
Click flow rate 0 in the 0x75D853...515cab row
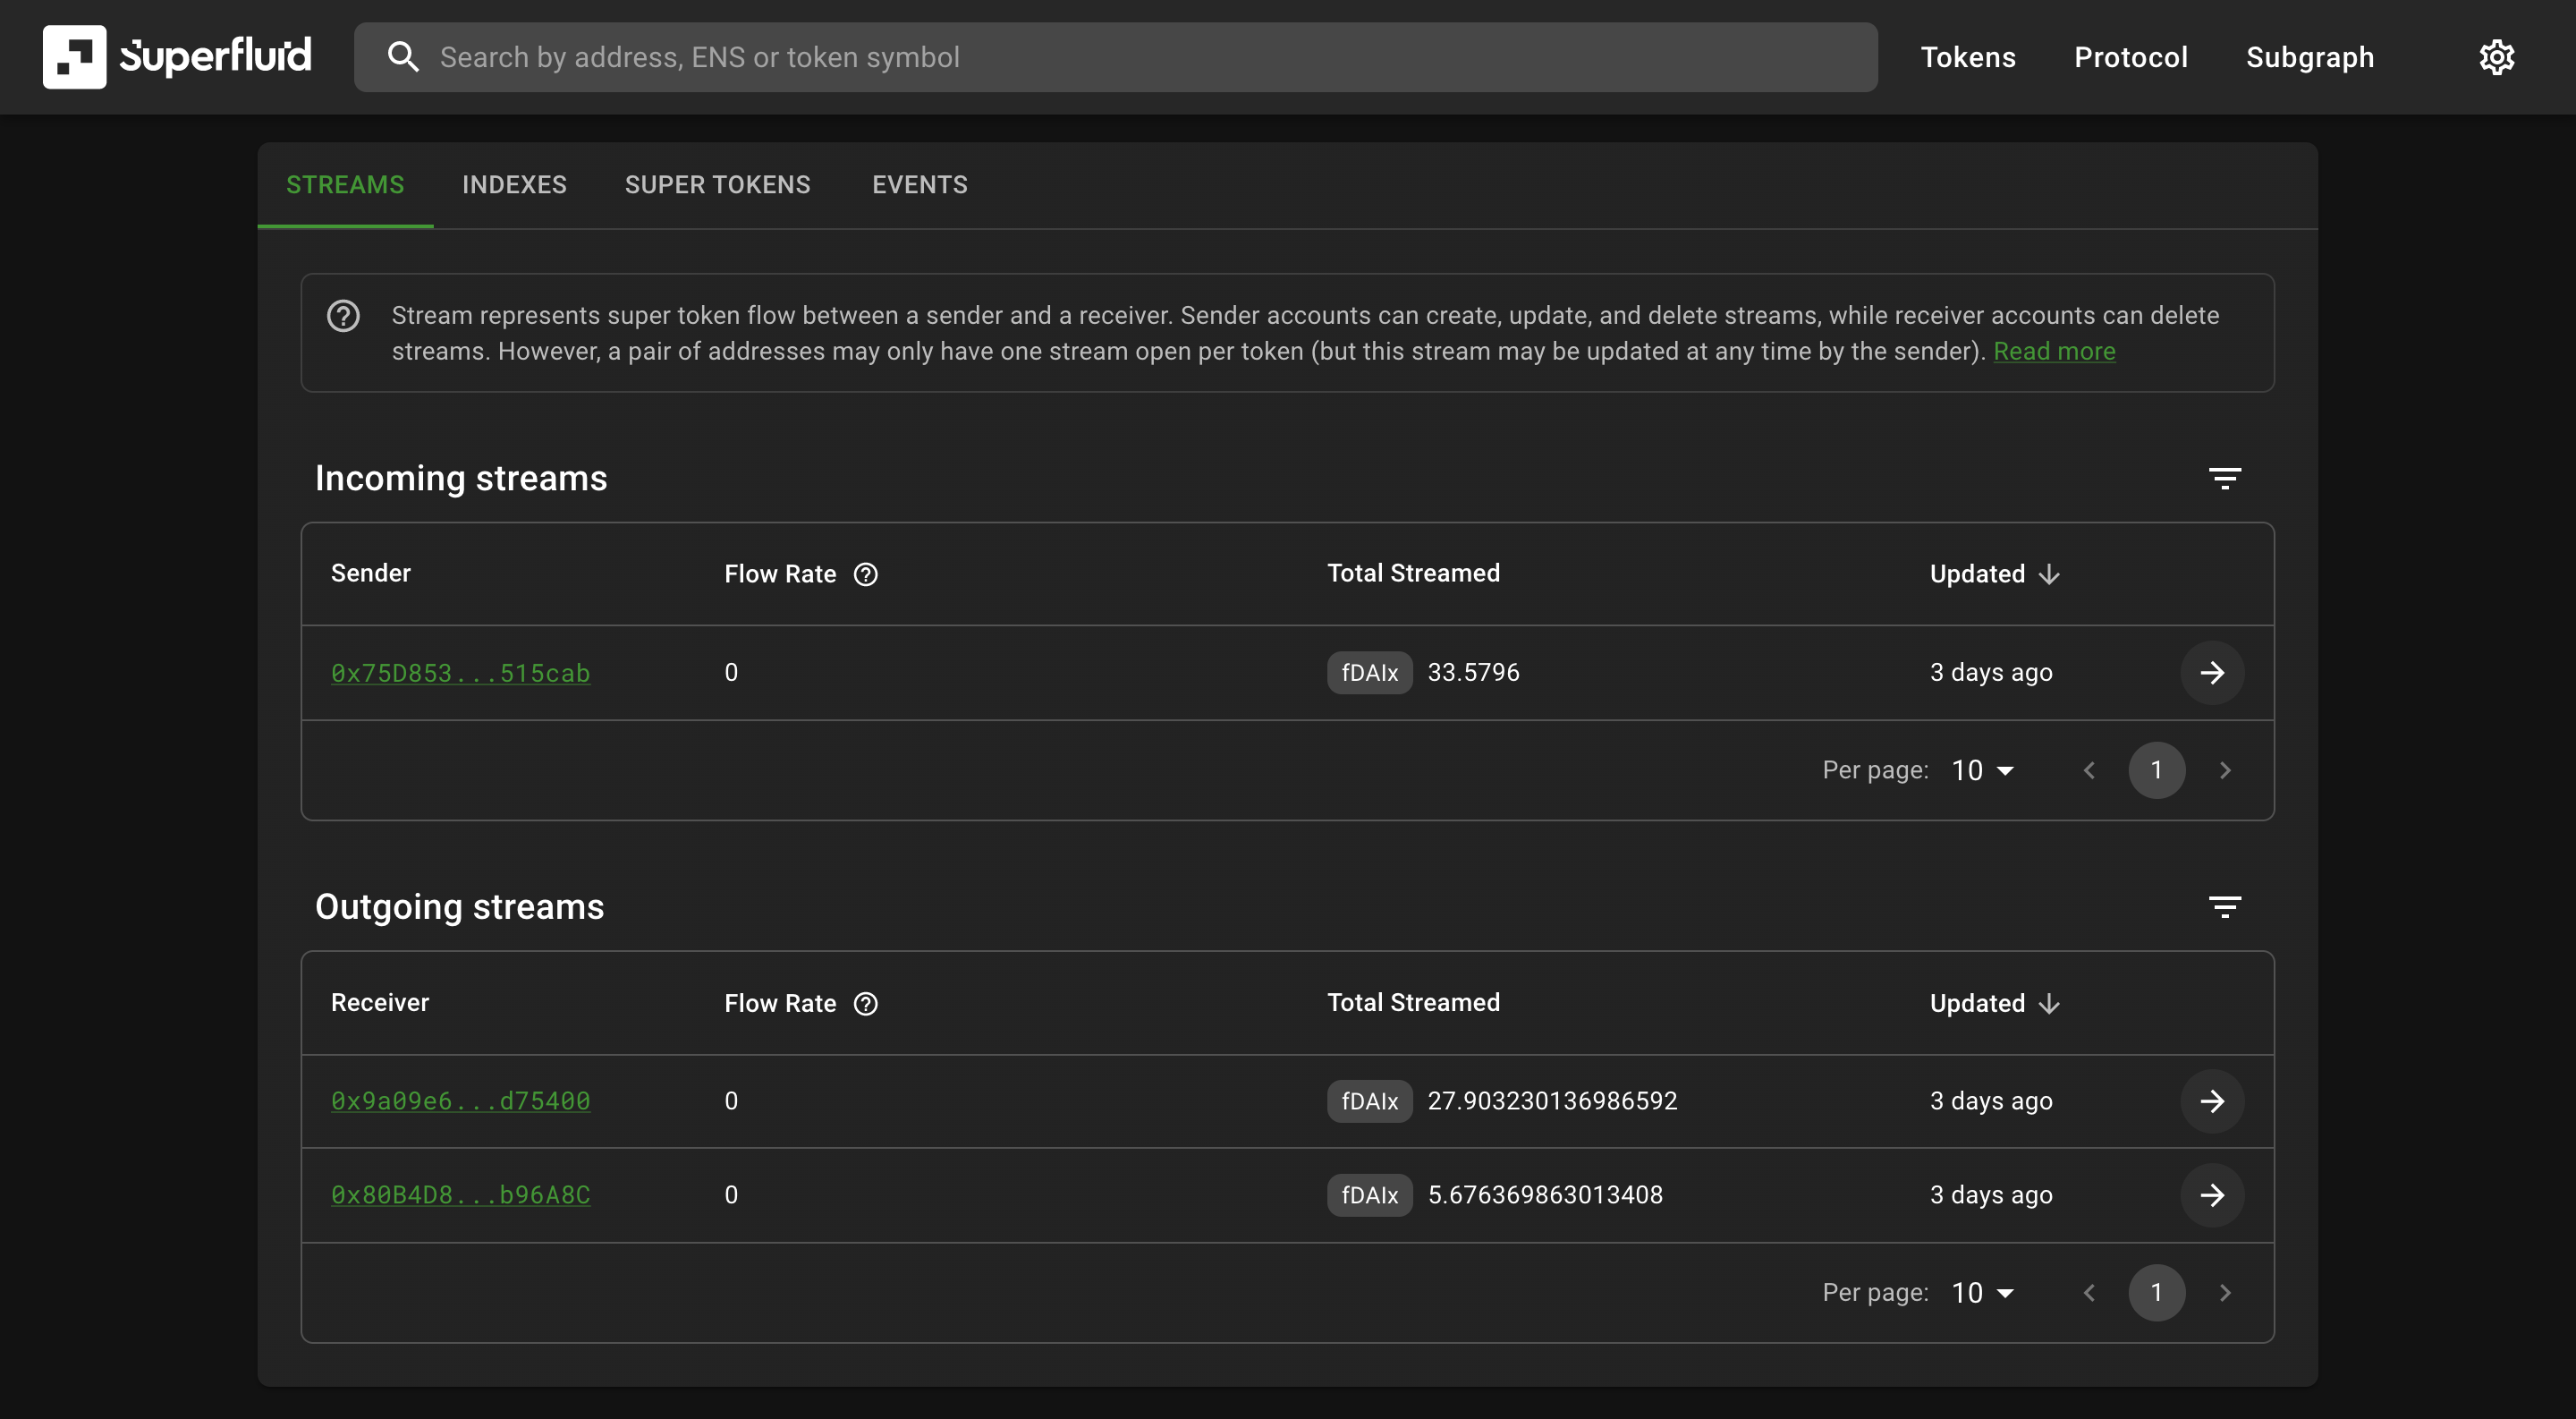pyautogui.click(x=731, y=672)
